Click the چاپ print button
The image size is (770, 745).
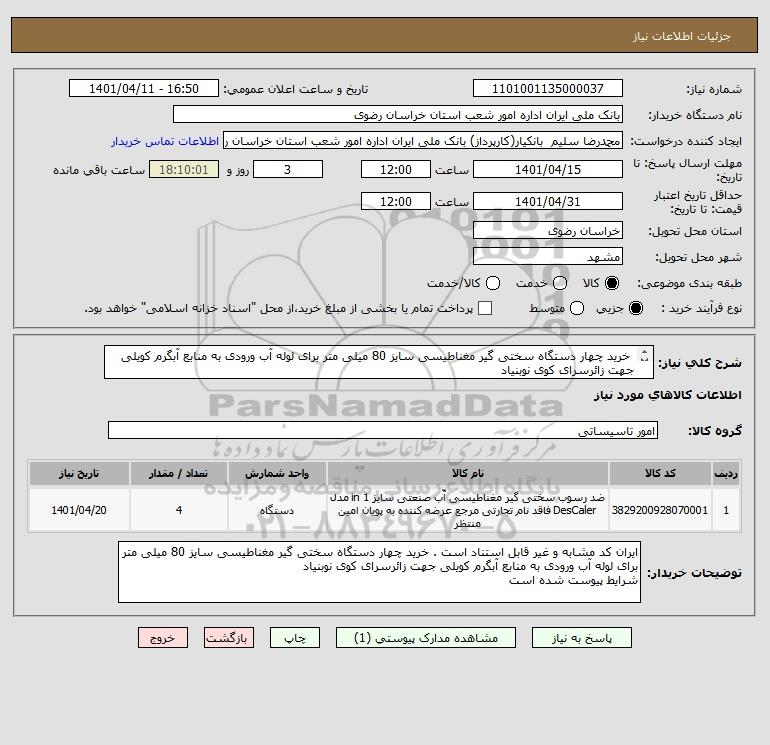(295, 638)
